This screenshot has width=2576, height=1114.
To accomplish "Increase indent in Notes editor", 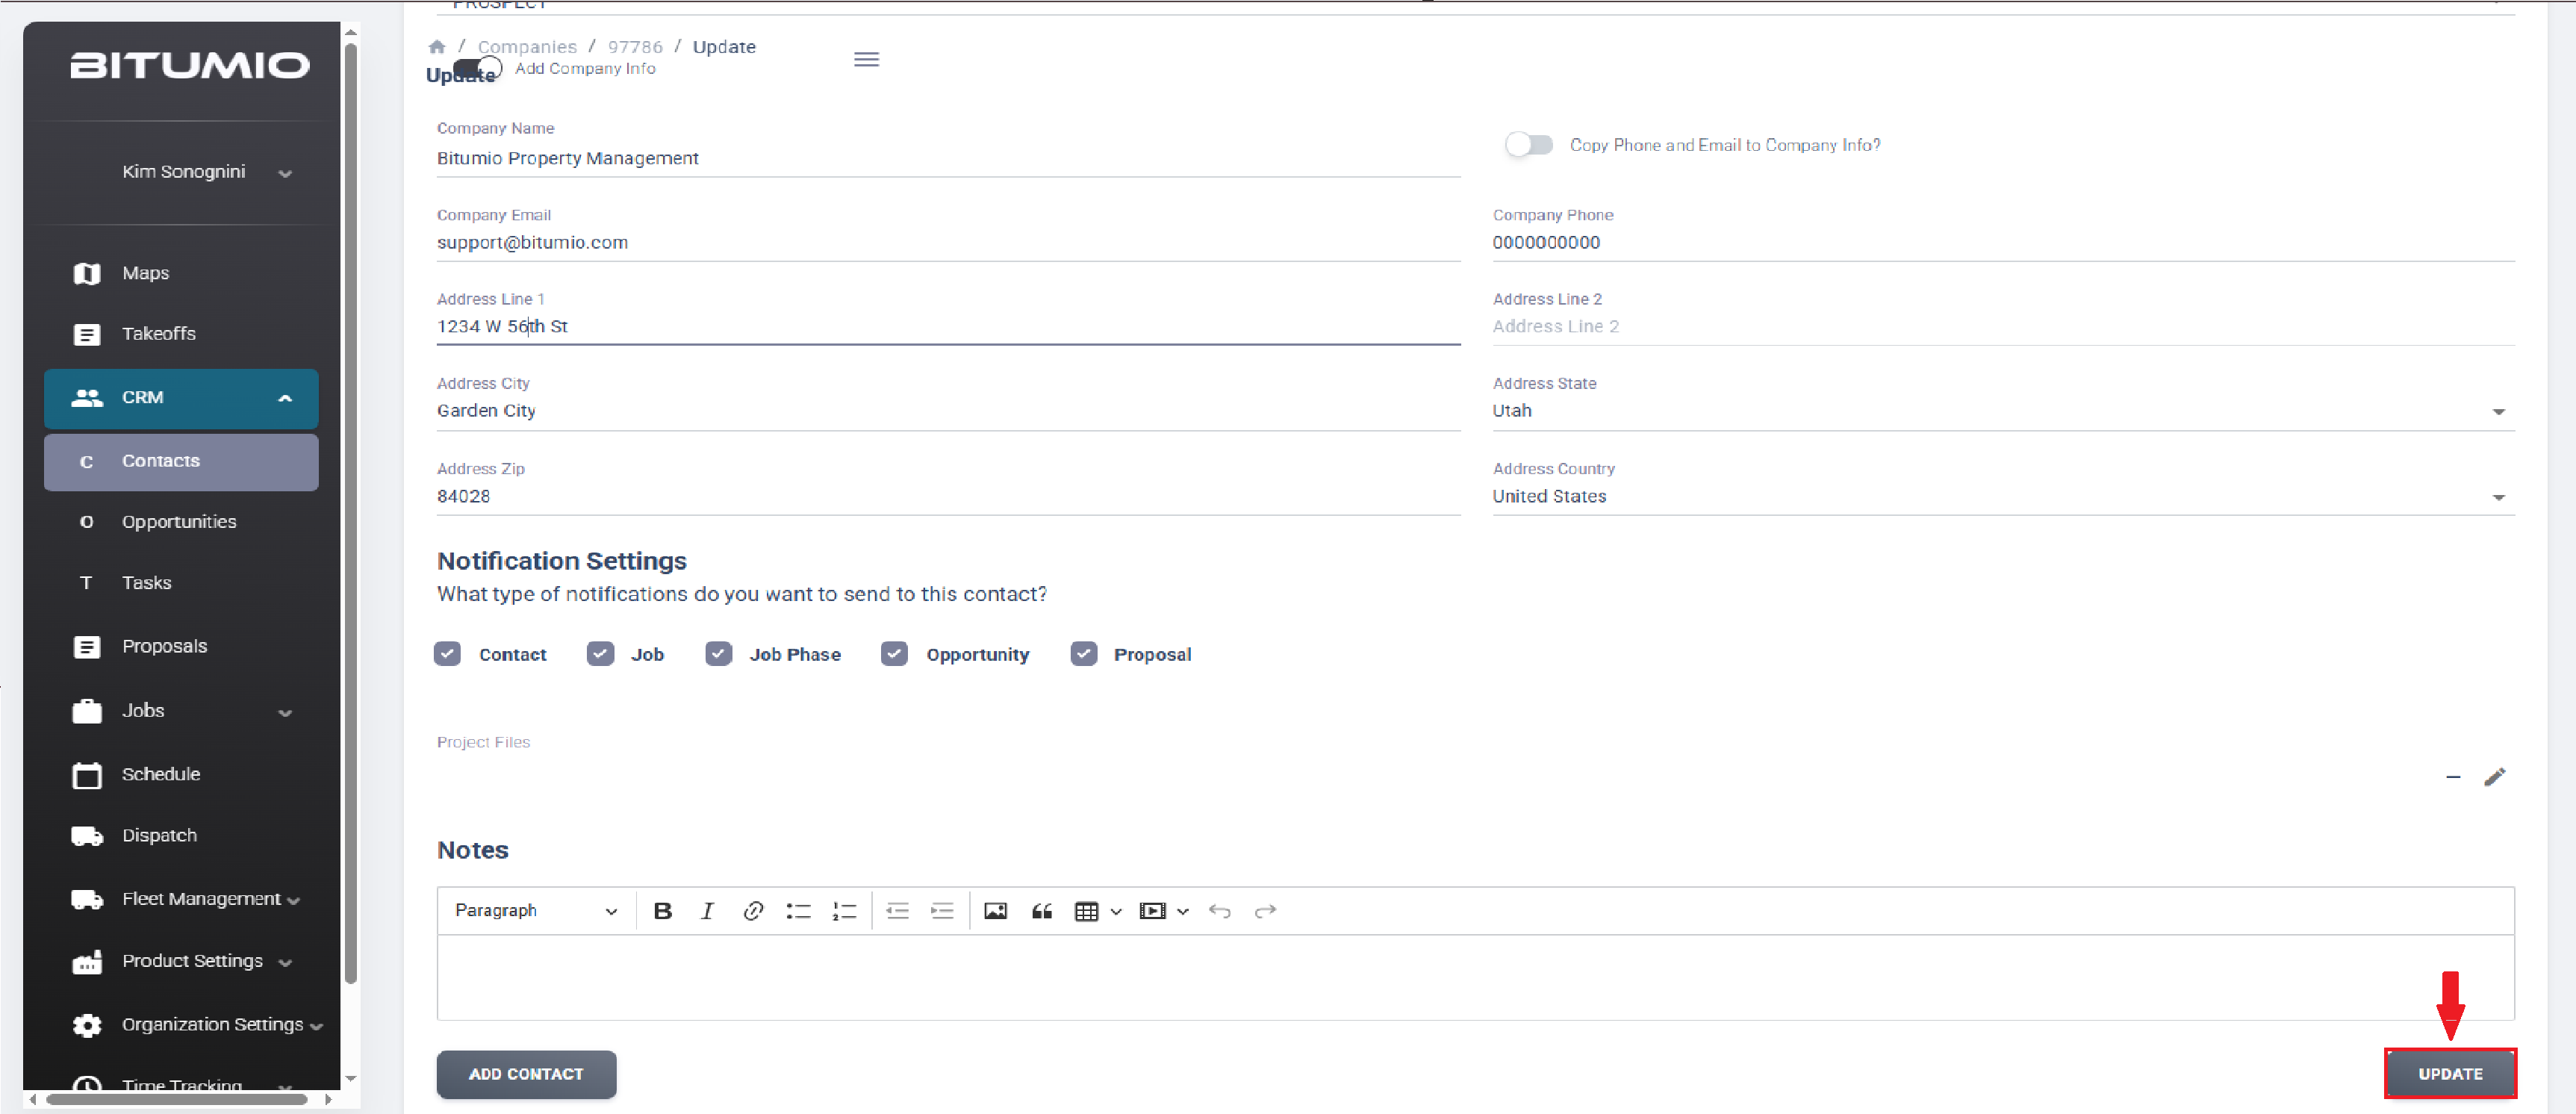I will (942, 911).
